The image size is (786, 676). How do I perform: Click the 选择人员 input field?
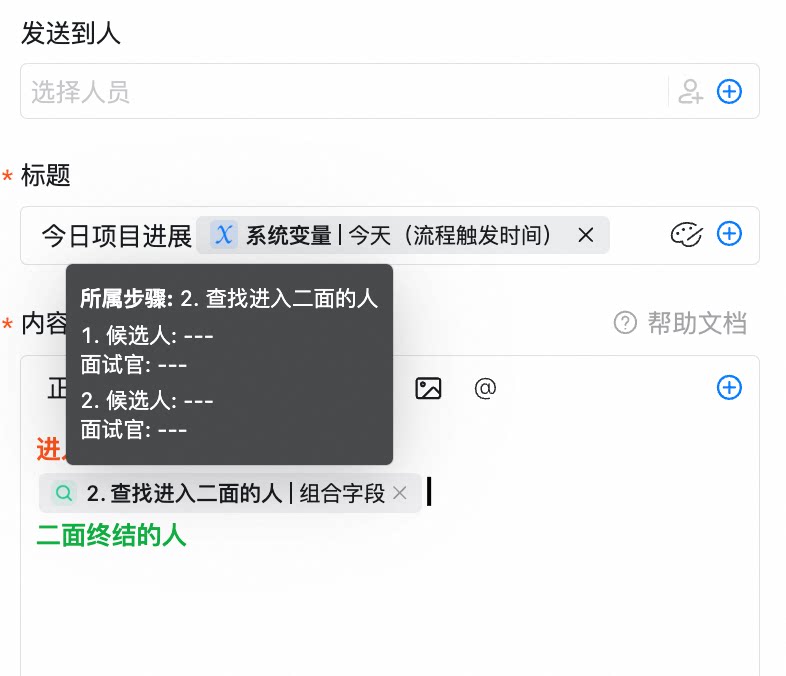(x=344, y=91)
